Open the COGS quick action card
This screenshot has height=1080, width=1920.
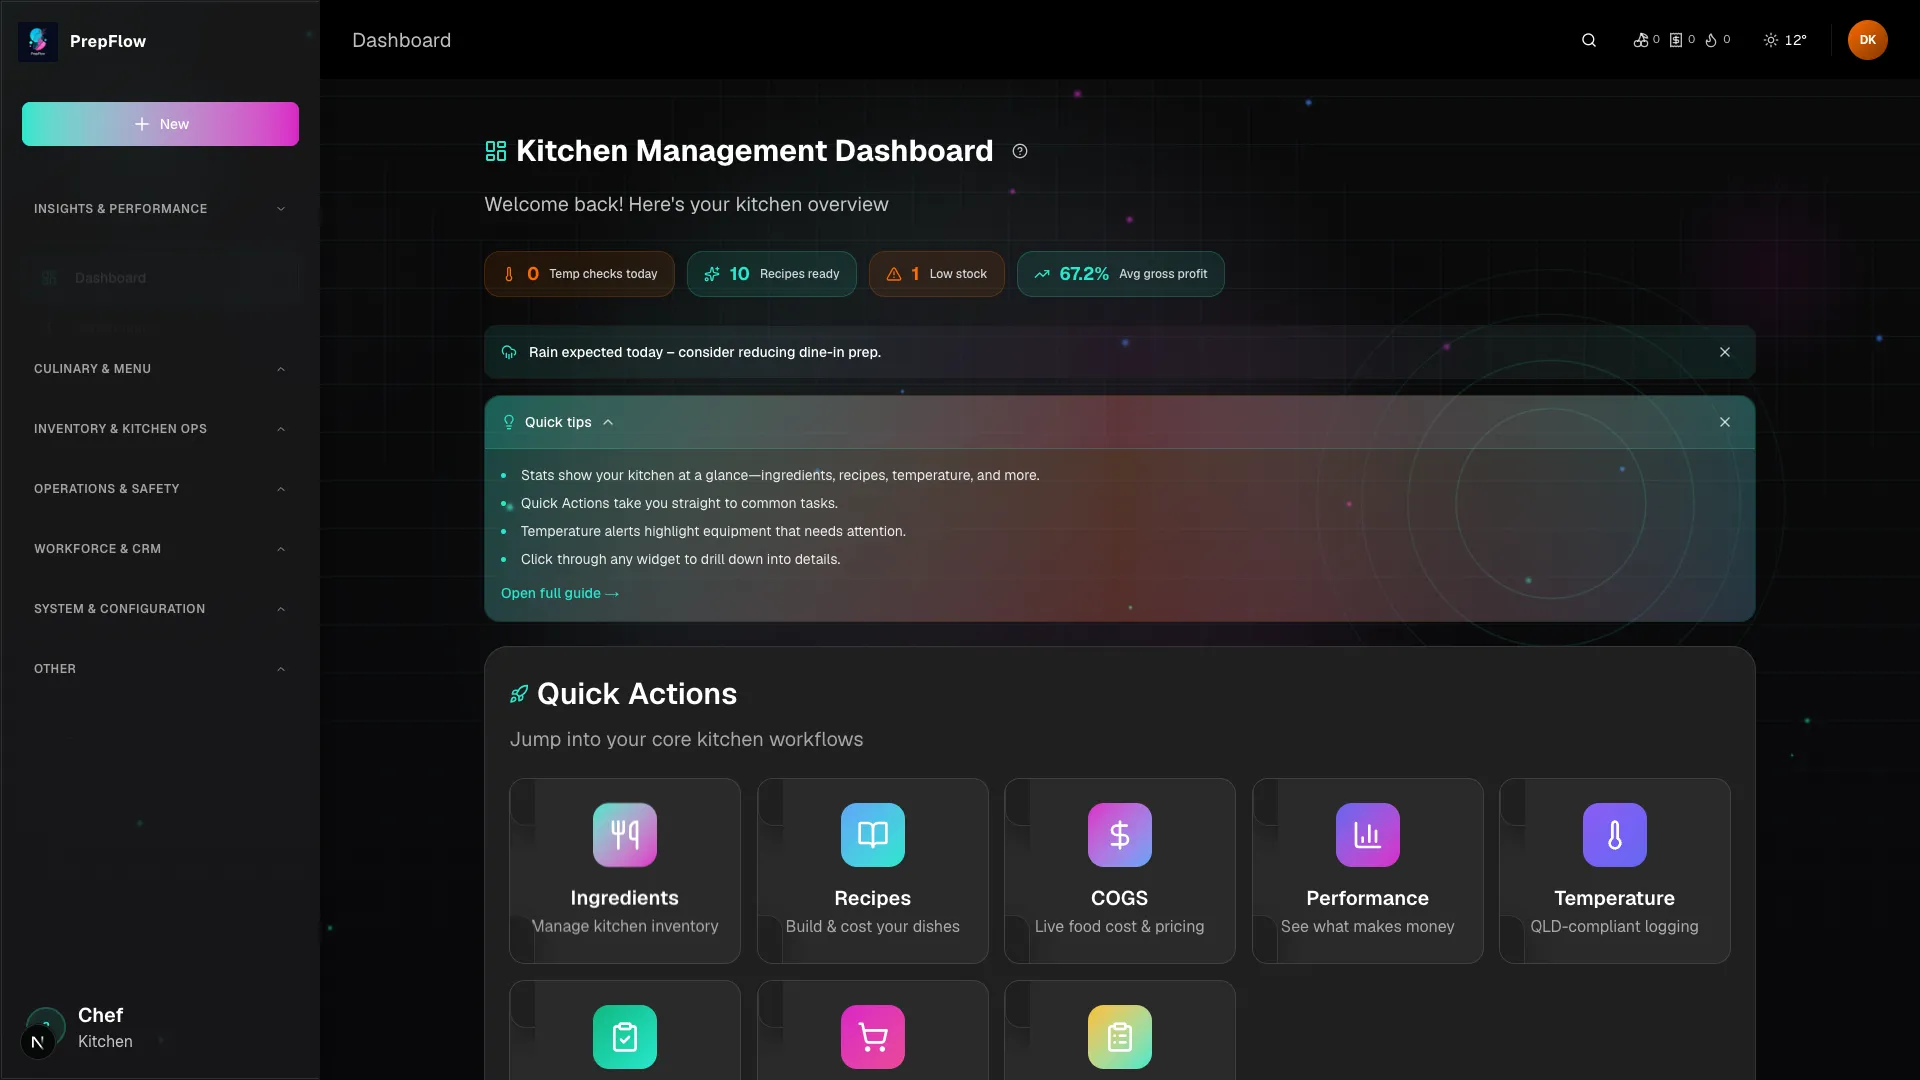coord(1120,871)
